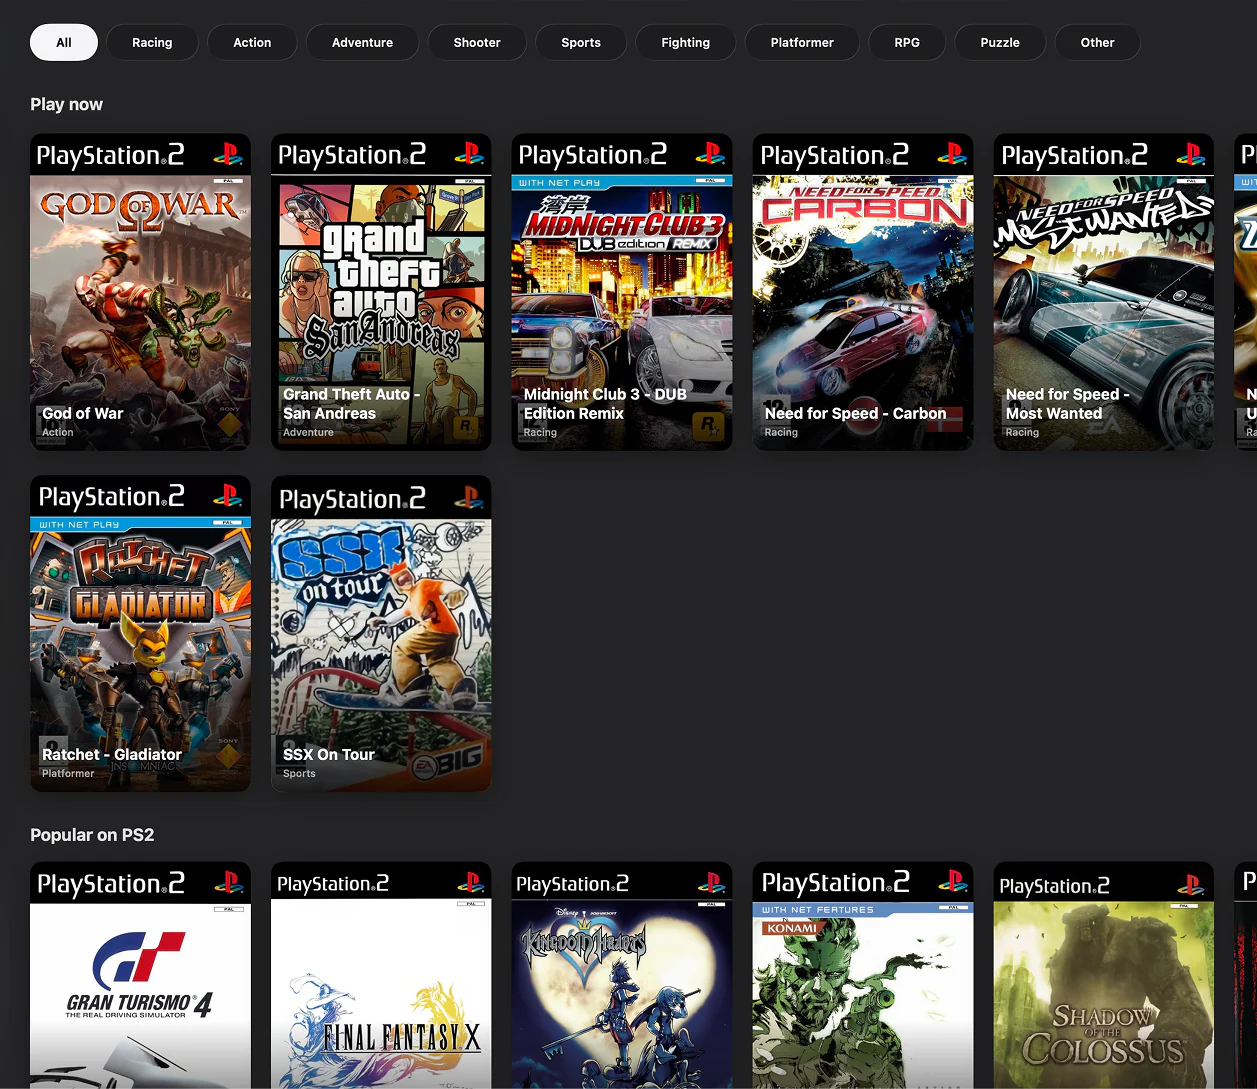Open the Ratchet Gladiator game cover

coord(140,633)
